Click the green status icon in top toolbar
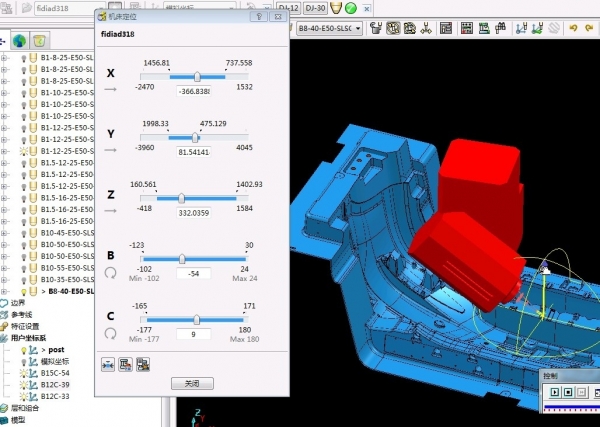600x427 pixels. coord(351,8)
